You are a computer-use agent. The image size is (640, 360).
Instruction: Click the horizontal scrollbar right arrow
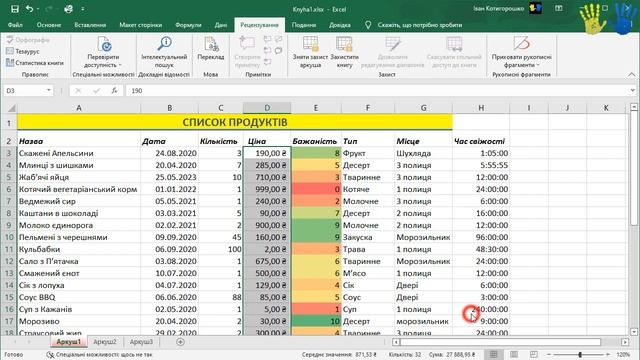pos(625,342)
